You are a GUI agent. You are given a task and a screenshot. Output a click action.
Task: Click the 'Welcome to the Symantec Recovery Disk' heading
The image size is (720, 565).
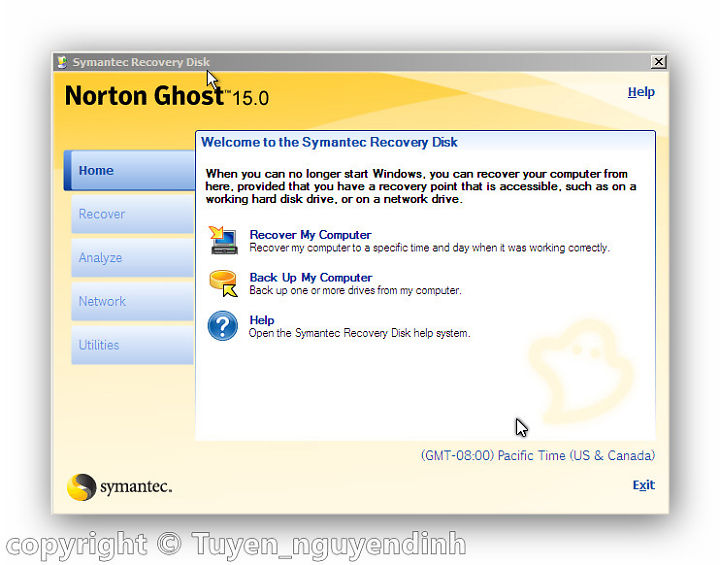329,142
